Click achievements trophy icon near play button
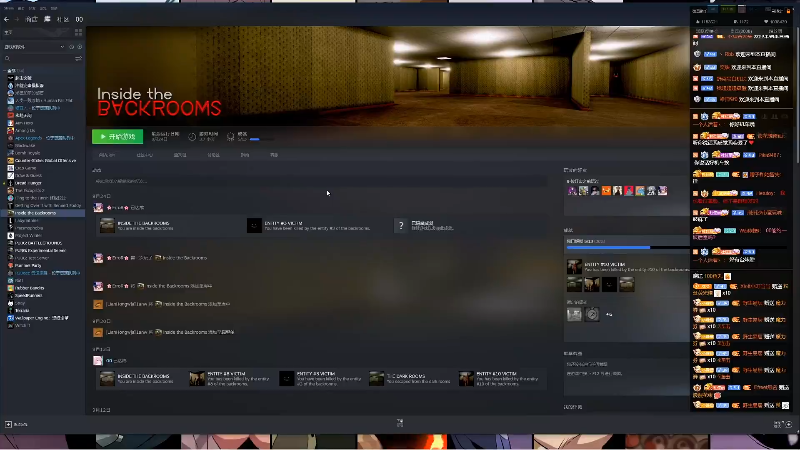This screenshot has width=800, height=450. coord(231,137)
